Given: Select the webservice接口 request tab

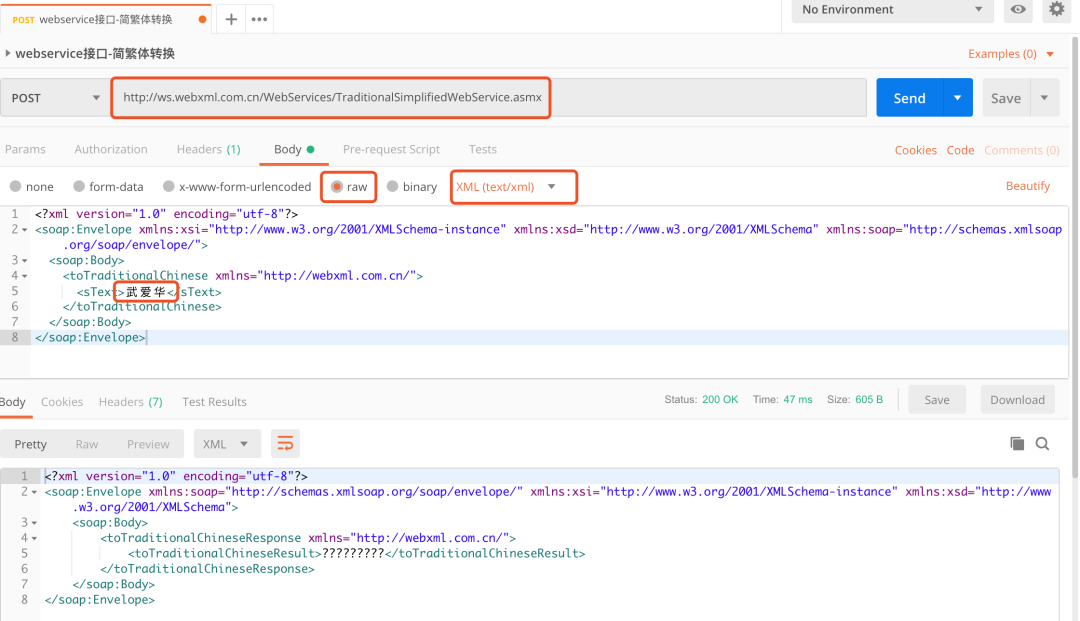Looking at the screenshot, I should 105,19.
